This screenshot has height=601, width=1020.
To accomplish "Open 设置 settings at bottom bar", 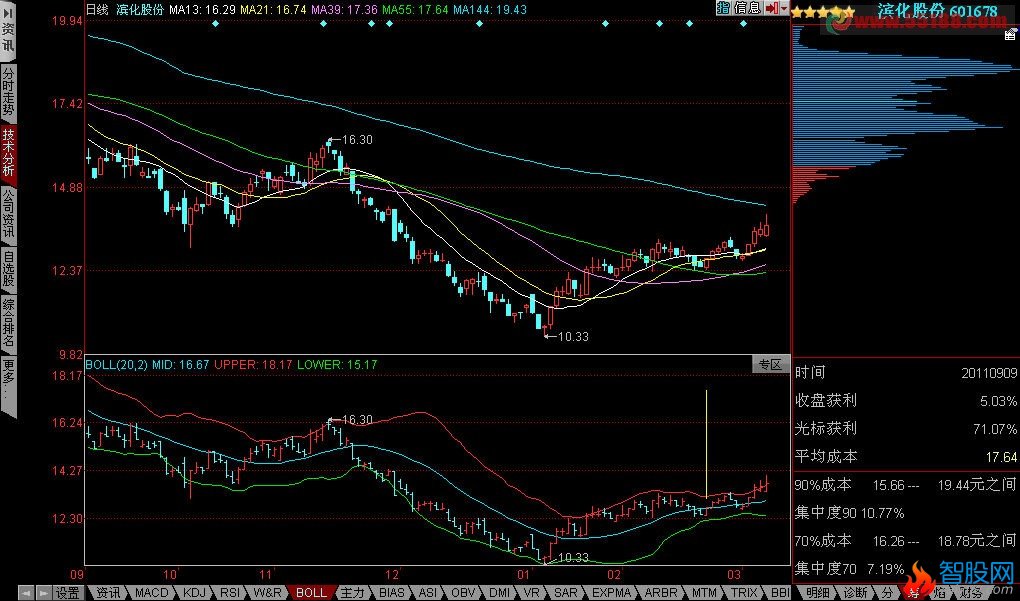I will (x=66, y=593).
